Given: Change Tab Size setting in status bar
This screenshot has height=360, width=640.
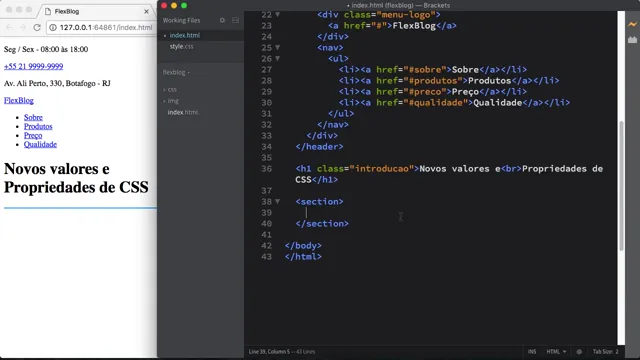Looking at the screenshot, I should (x=605, y=351).
